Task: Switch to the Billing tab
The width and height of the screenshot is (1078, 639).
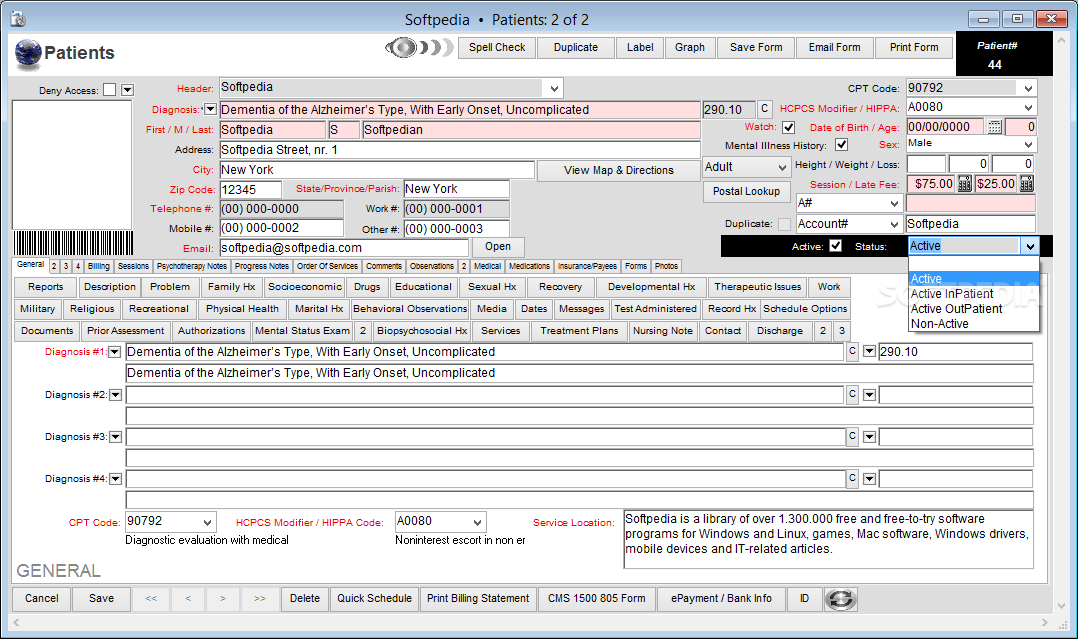Action: point(98,266)
